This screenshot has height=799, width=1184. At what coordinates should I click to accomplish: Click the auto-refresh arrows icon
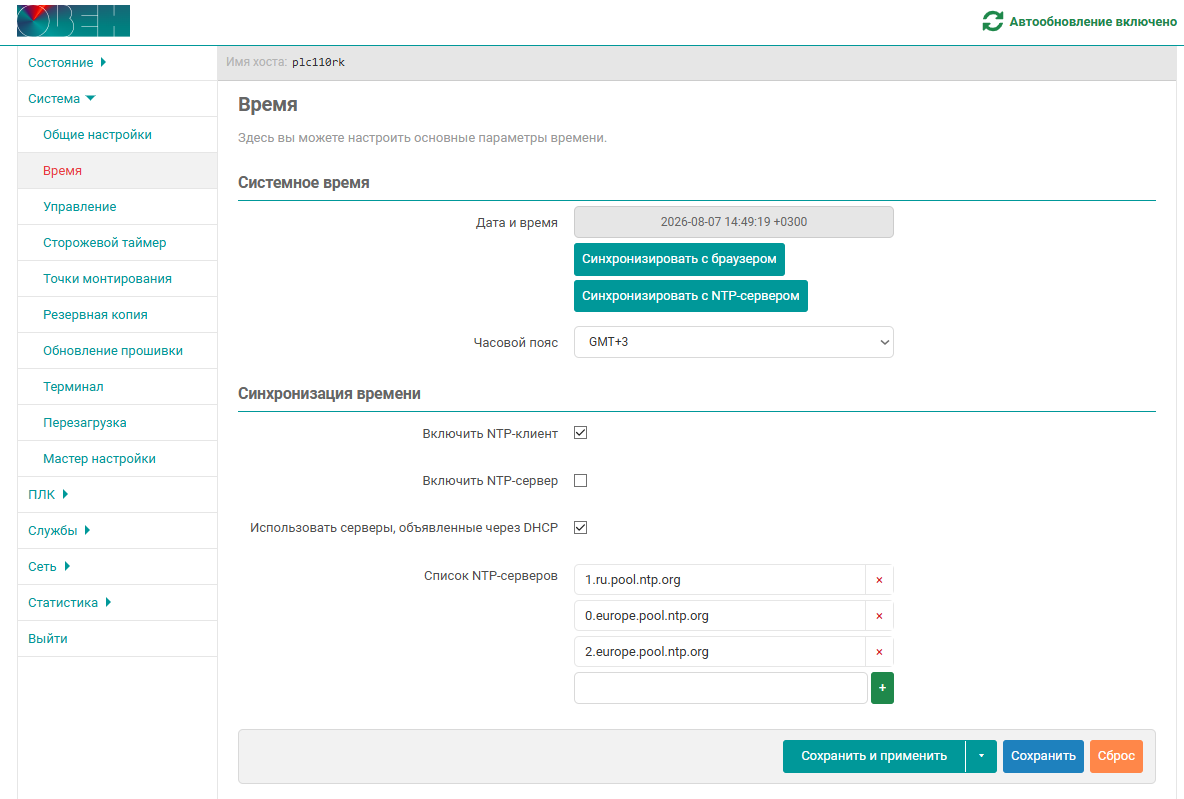tap(992, 21)
